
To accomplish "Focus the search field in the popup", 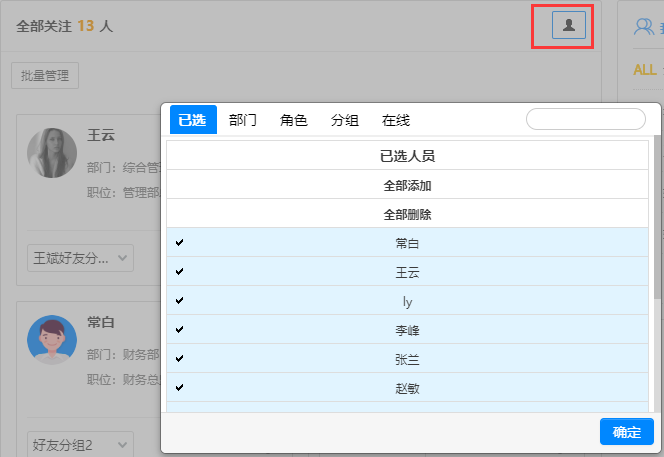I will click(586, 119).
